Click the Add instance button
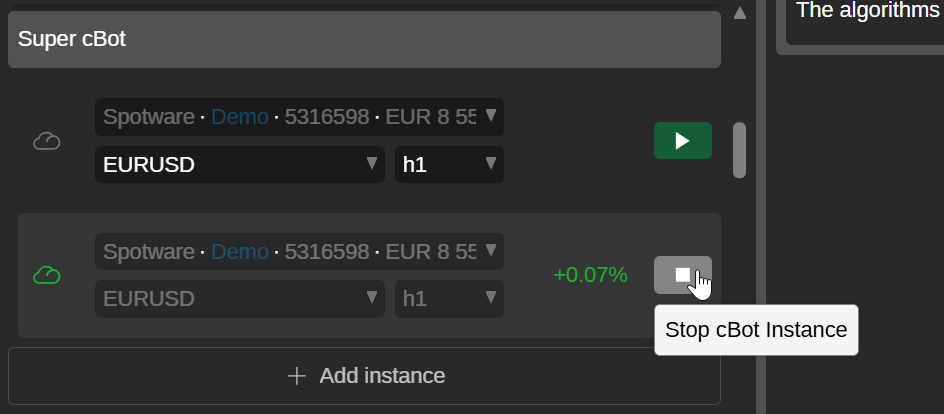 pos(364,376)
